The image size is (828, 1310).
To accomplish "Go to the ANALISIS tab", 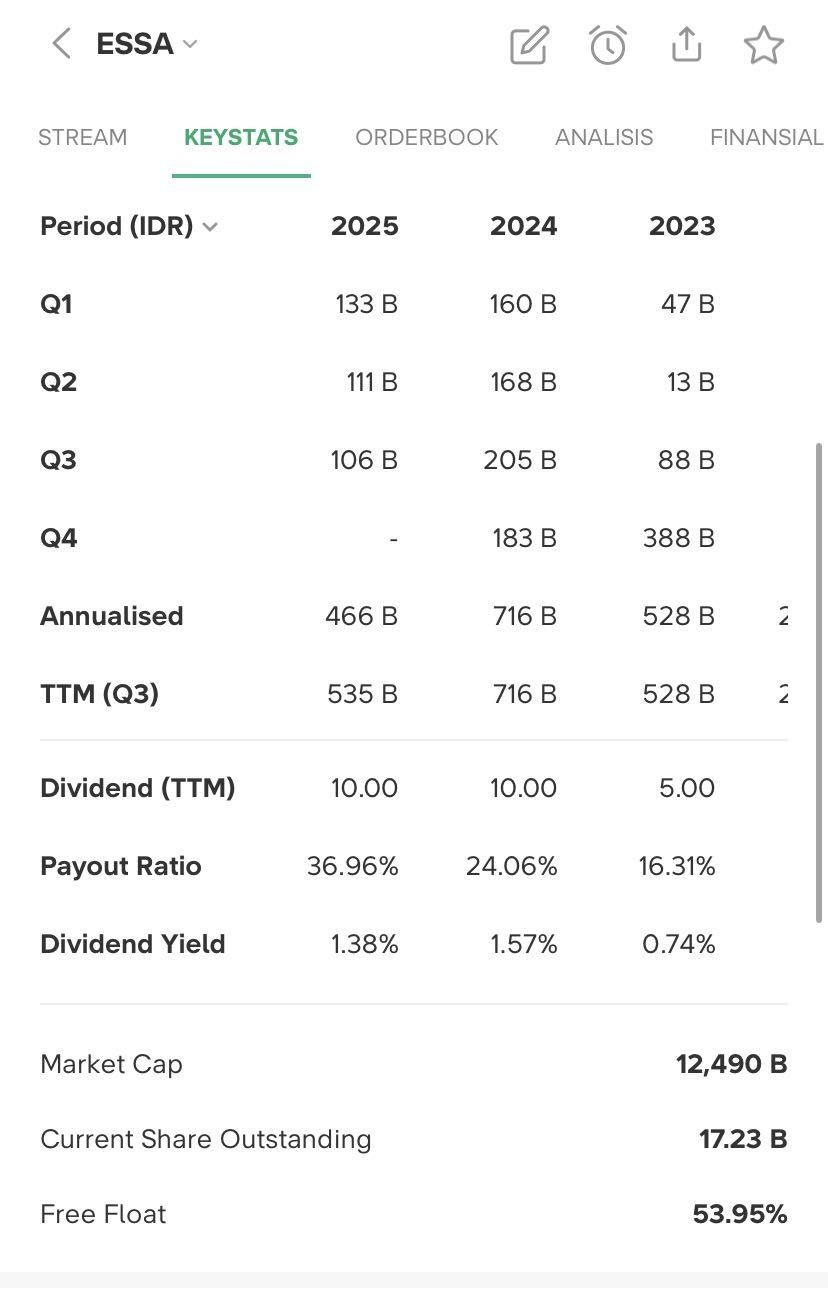I will click(x=604, y=137).
